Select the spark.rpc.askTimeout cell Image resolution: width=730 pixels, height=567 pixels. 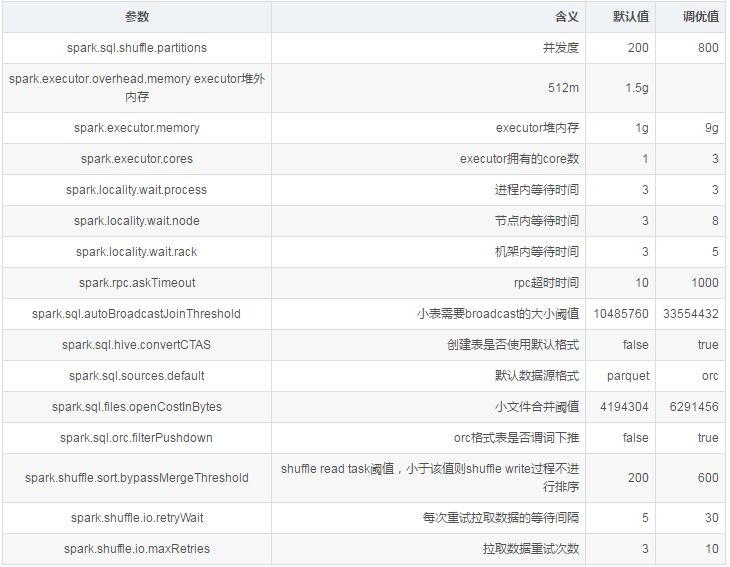pos(137,283)
